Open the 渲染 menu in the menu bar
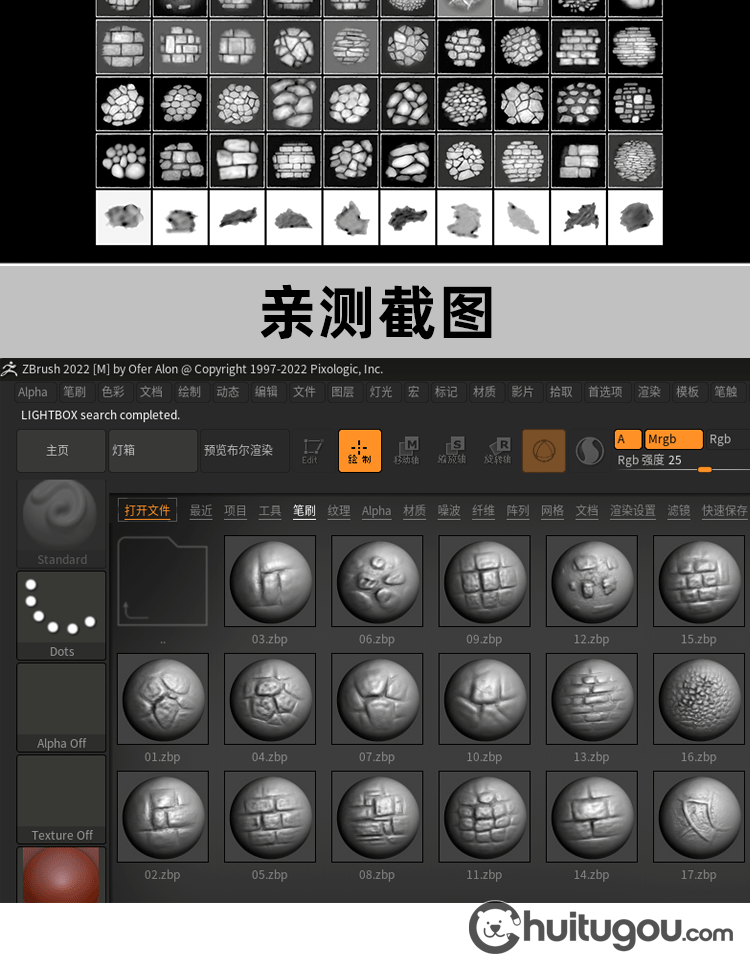750x960 pixels. point(649,392)
